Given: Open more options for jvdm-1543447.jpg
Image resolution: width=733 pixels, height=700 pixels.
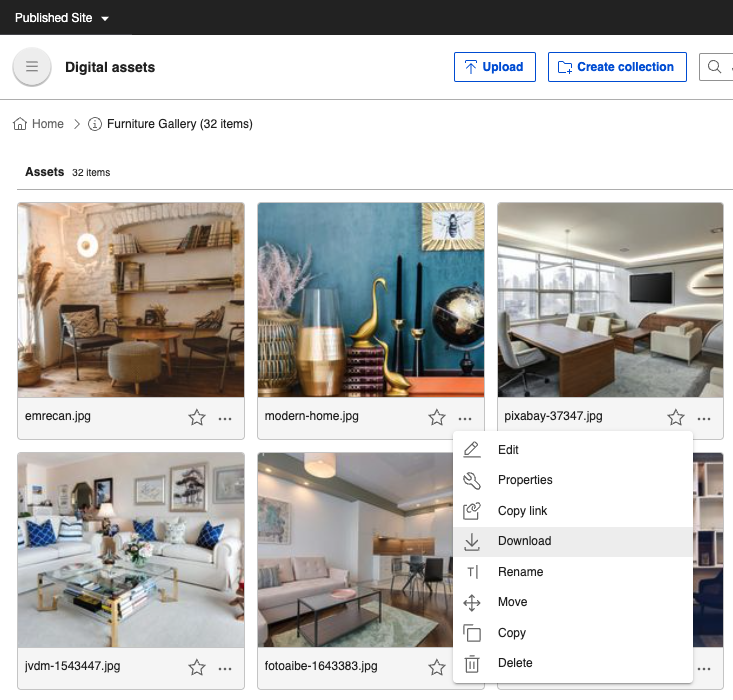Looking at the screenshot, I should pos(225,669).
